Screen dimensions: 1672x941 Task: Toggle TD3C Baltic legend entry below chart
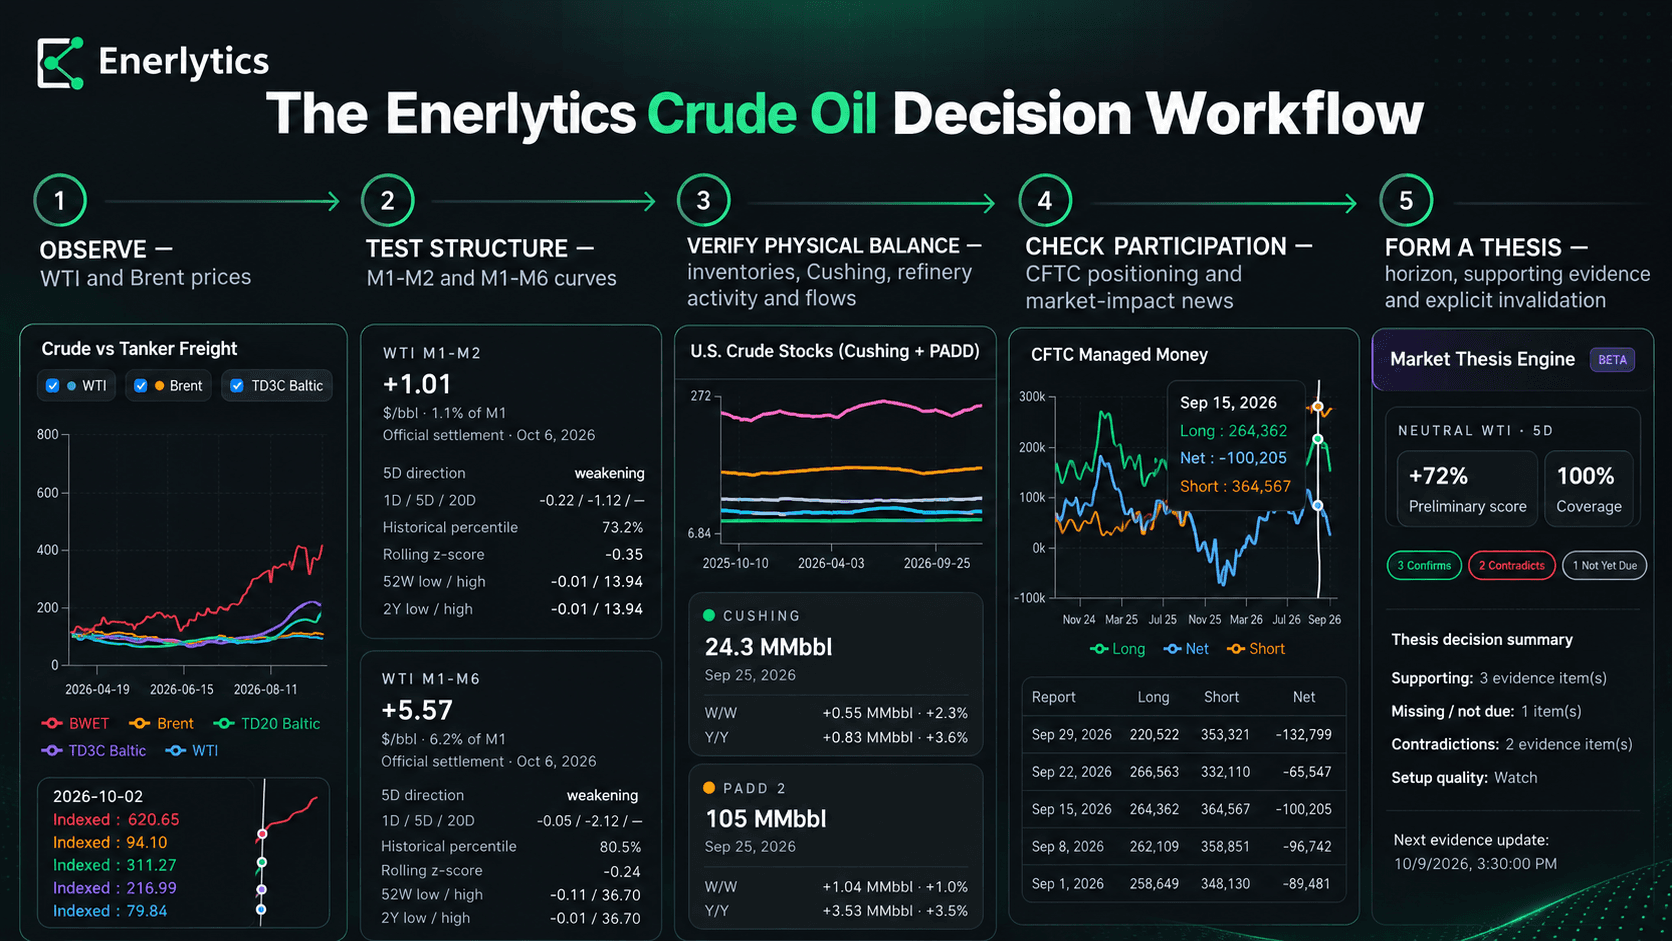(x=94, y=750)
